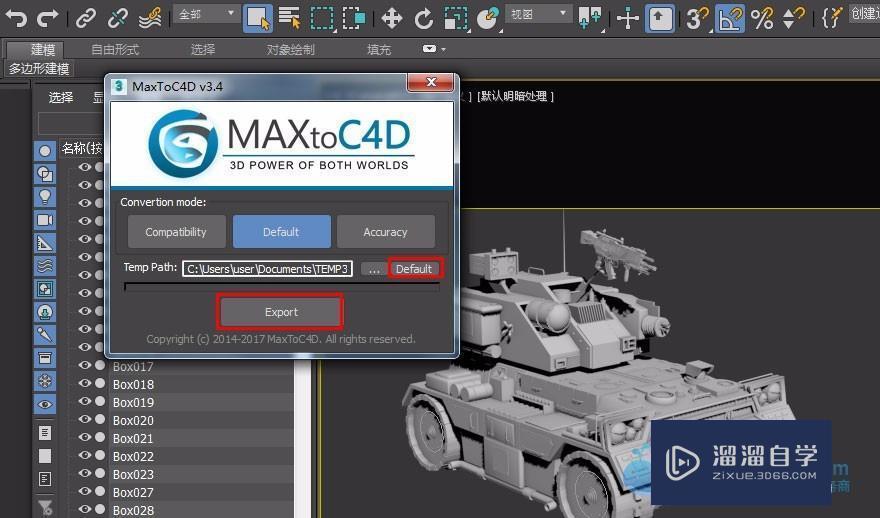
Task: Click the Export button
Action: coord(281,312)
